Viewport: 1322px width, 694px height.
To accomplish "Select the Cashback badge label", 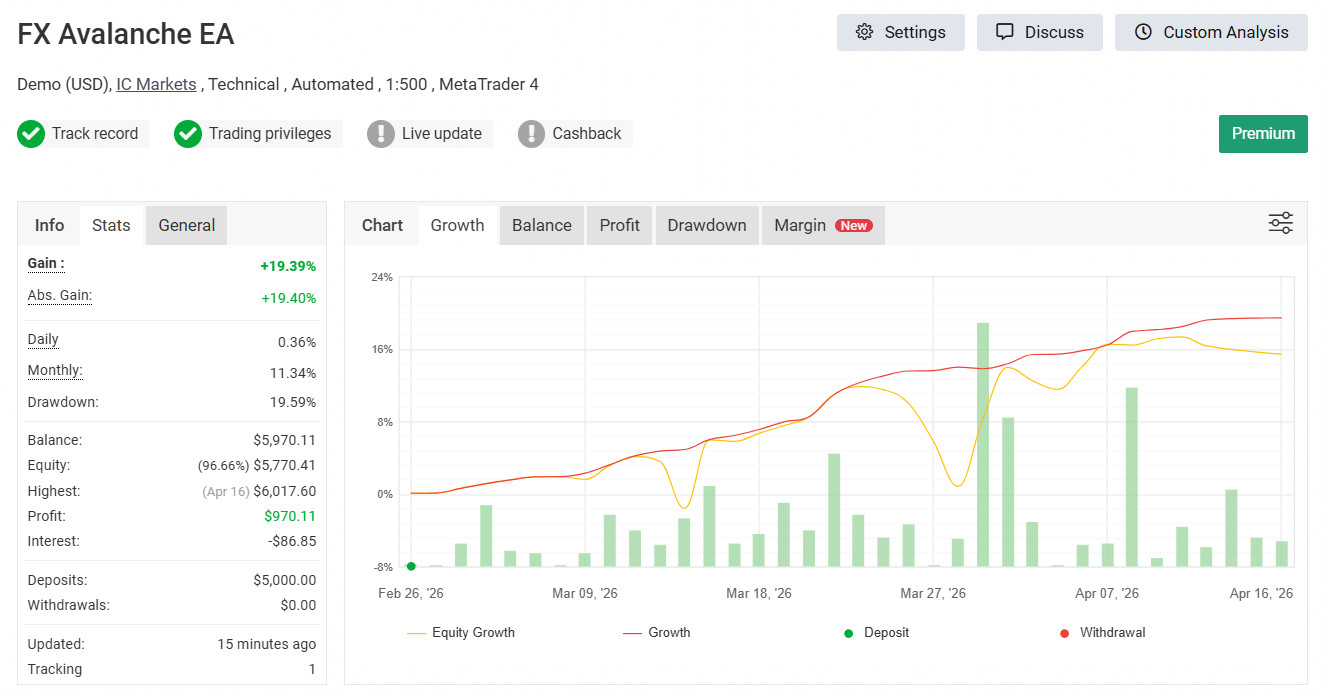I will tap(587, 133).
